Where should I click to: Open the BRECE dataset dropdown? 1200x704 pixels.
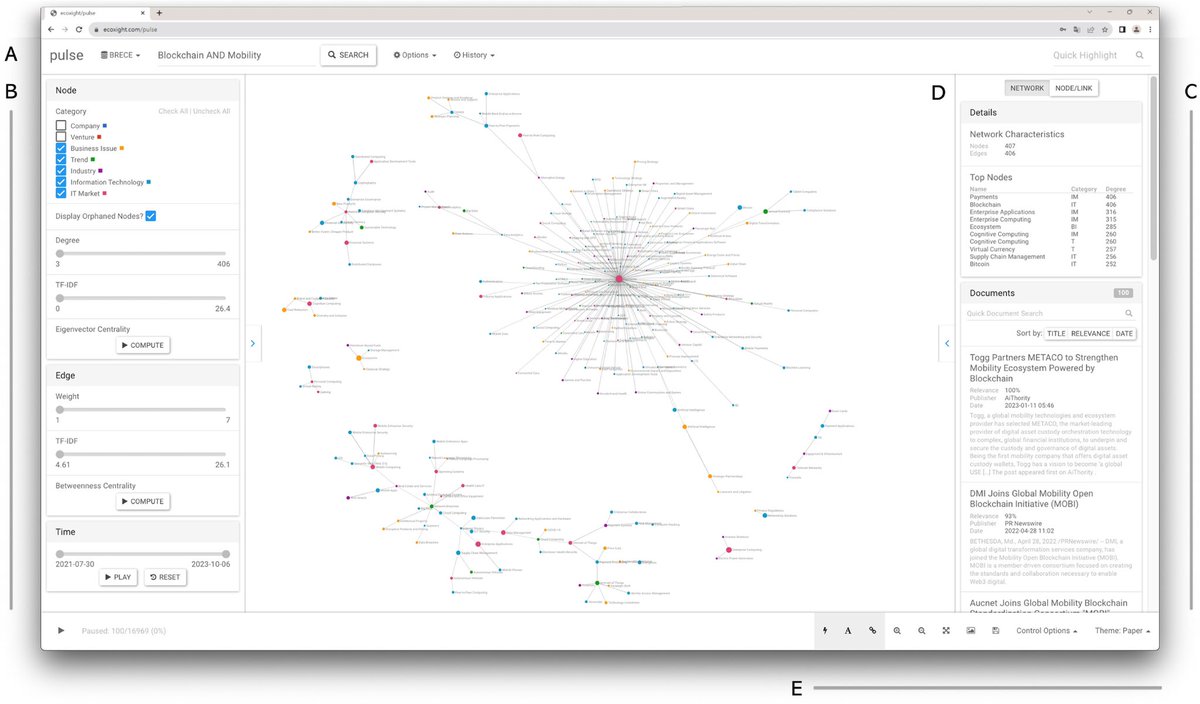pos(121,55)
